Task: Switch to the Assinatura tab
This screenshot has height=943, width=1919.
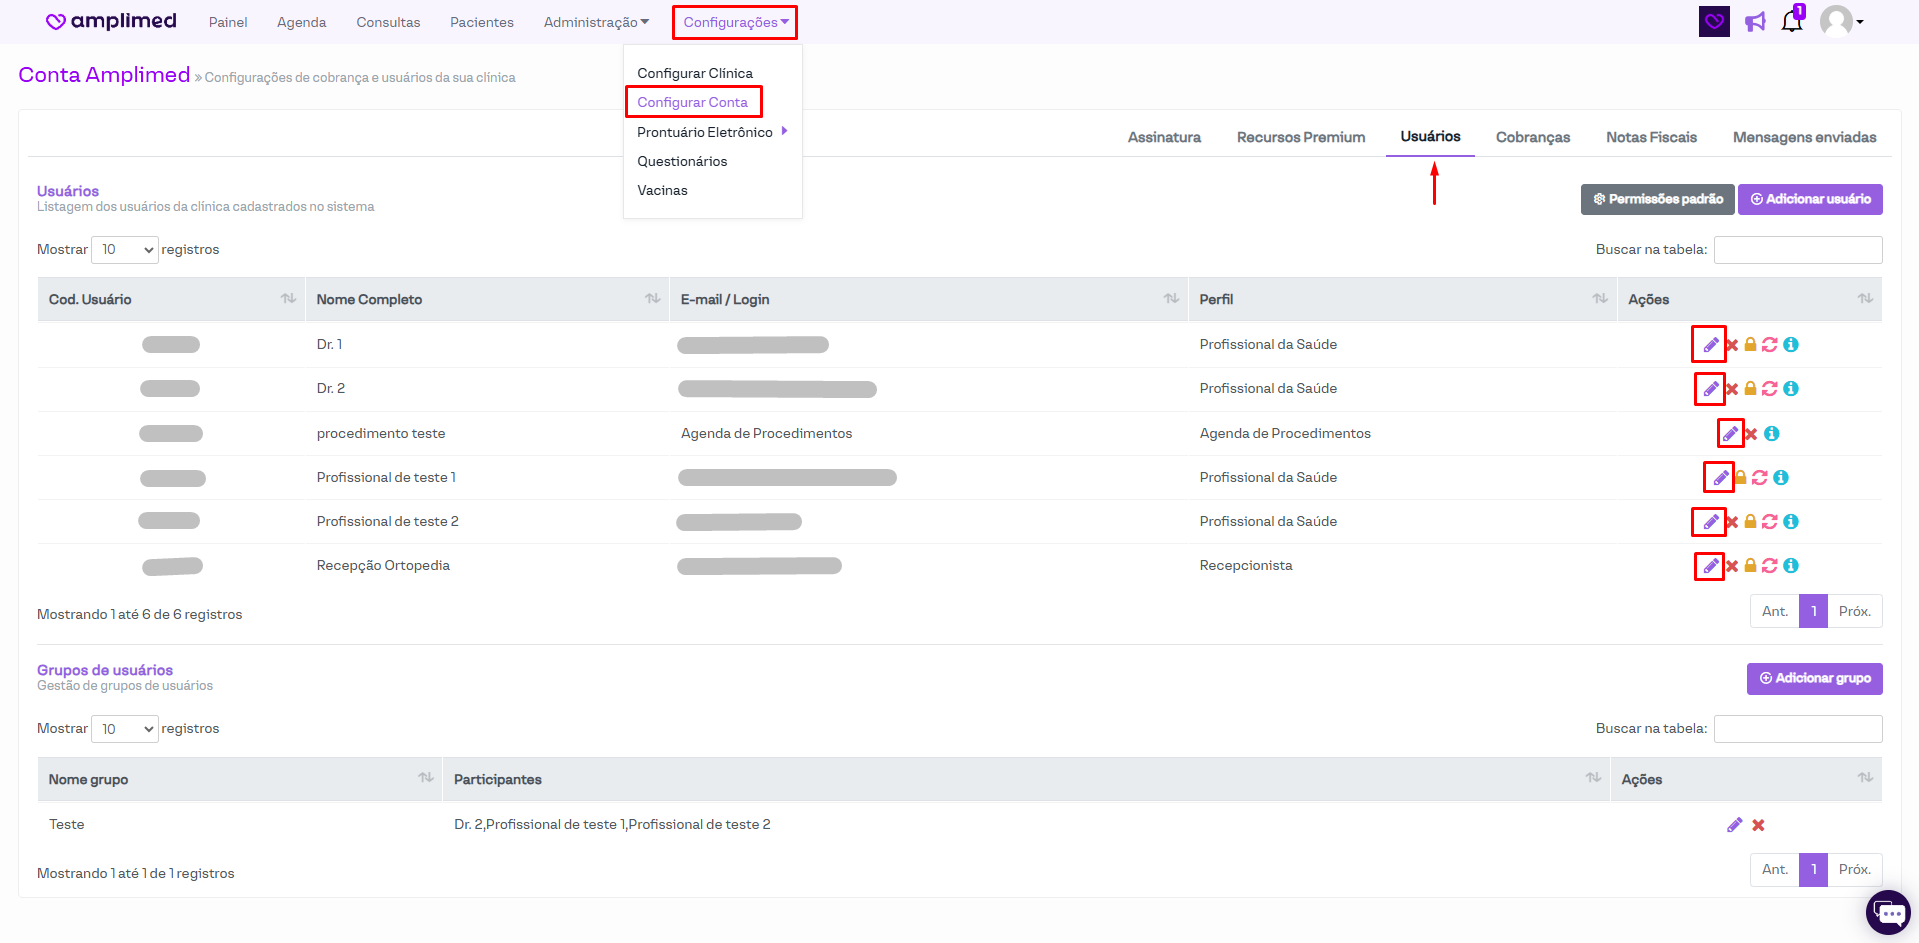Action: tap(1164, 137)
